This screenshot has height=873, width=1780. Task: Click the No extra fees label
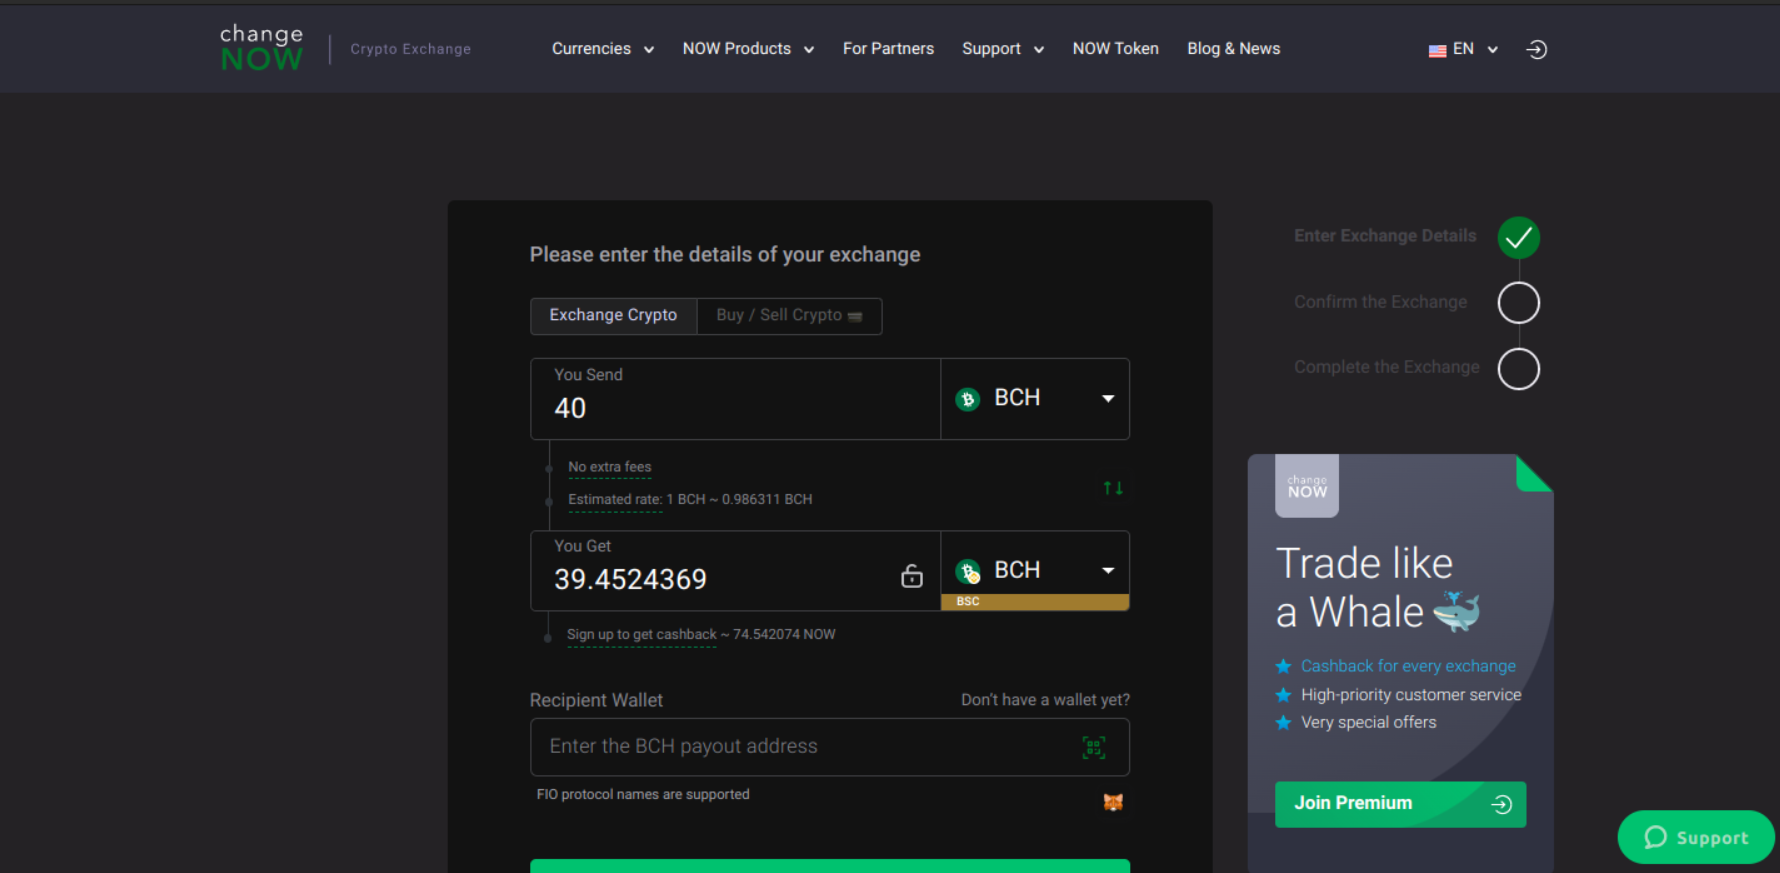[x=610, y=467]
